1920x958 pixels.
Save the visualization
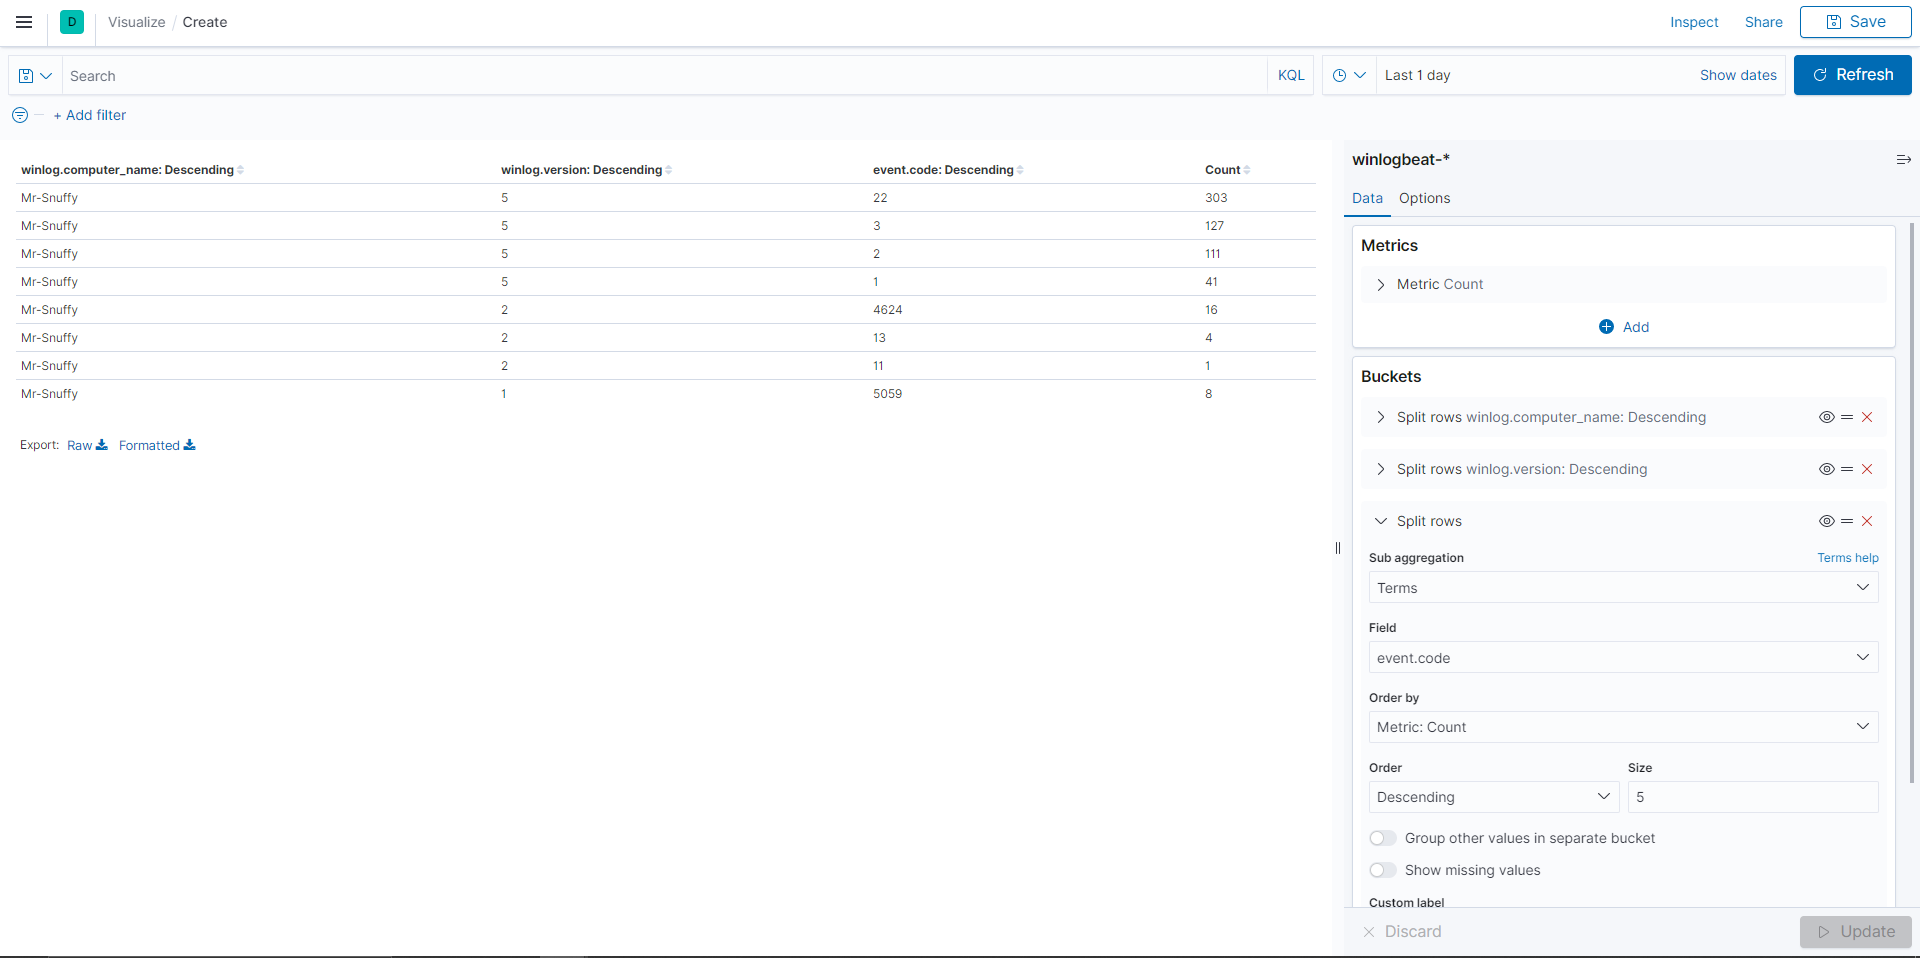click(1855, 22)
